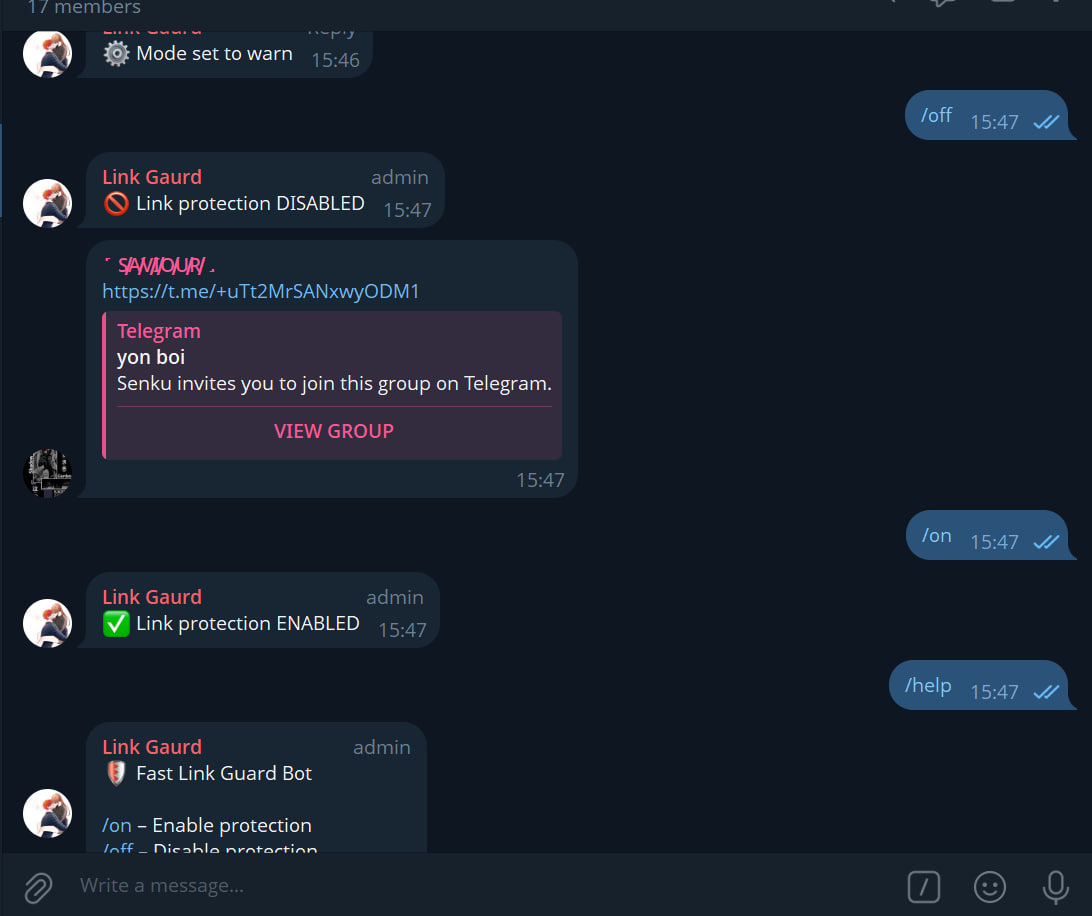The height and width of the screenshot is (916, 1092).
Task: Click the Link Gaurd name on ENABLED message
Action: 152,597
